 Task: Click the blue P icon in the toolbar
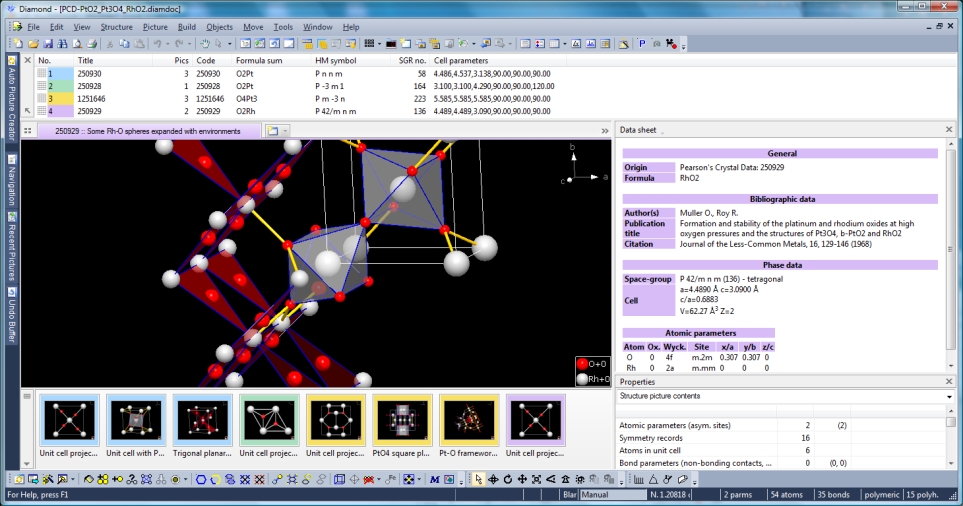[642, 44]
